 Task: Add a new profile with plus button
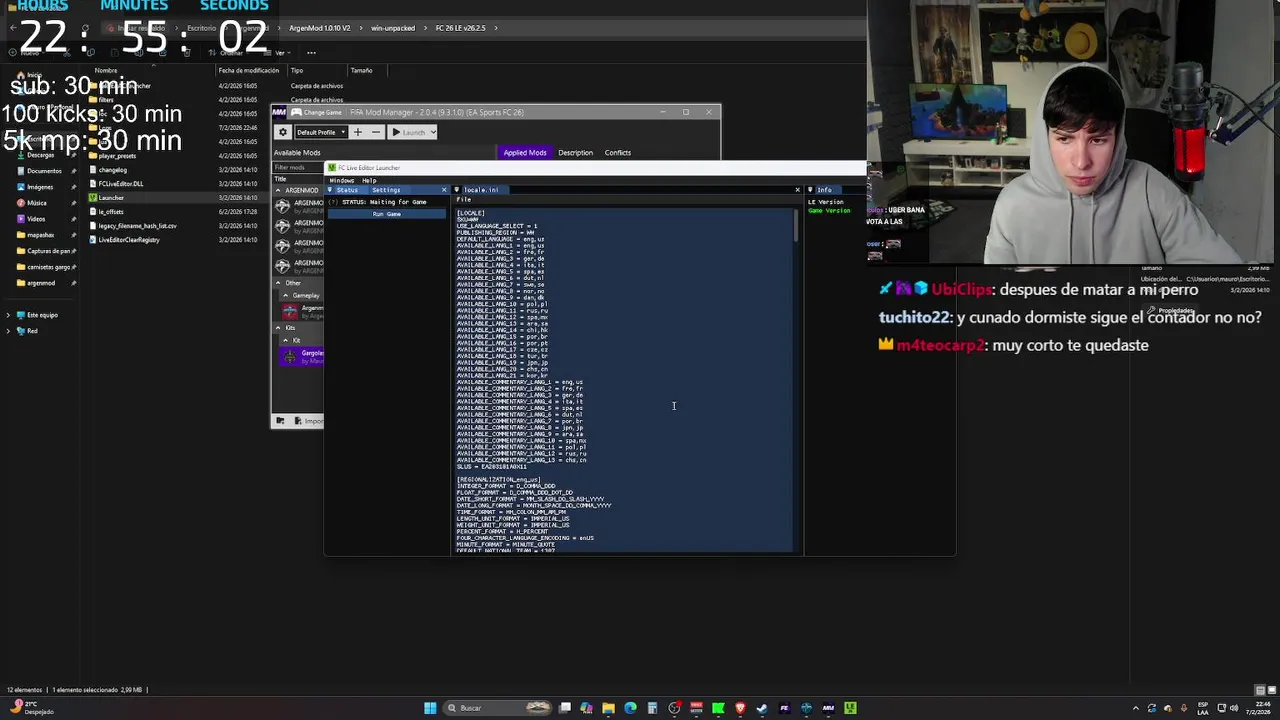click(357, 132)
